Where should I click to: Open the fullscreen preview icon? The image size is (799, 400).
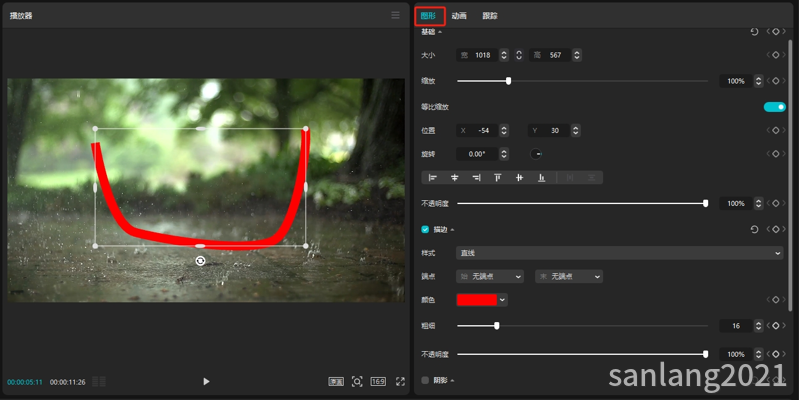click(400, 381)
